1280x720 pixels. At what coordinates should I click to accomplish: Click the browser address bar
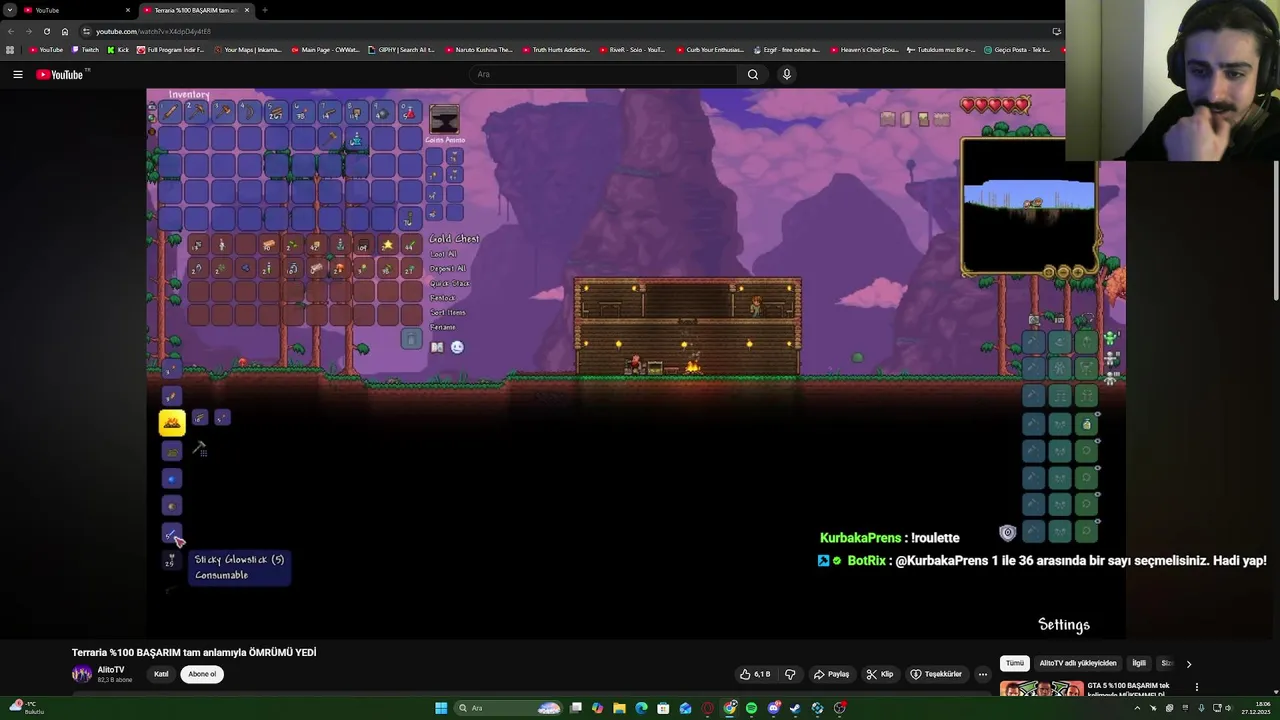(560, 31)
